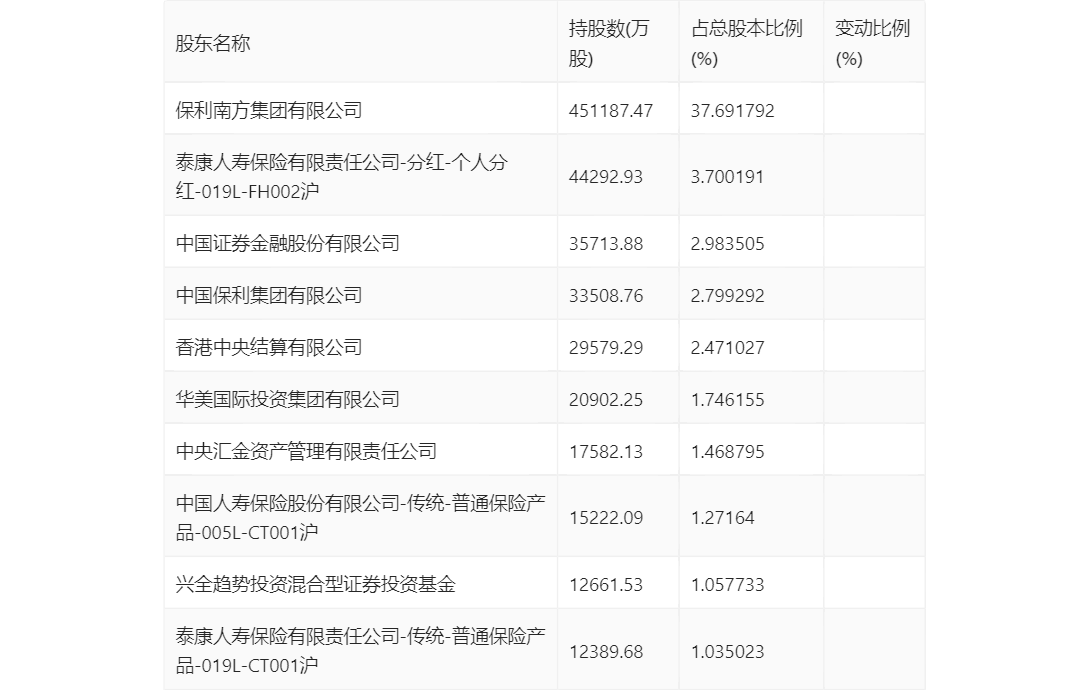Select the percentage 1.057733
Screen dimensions: 1089x690
727,585
